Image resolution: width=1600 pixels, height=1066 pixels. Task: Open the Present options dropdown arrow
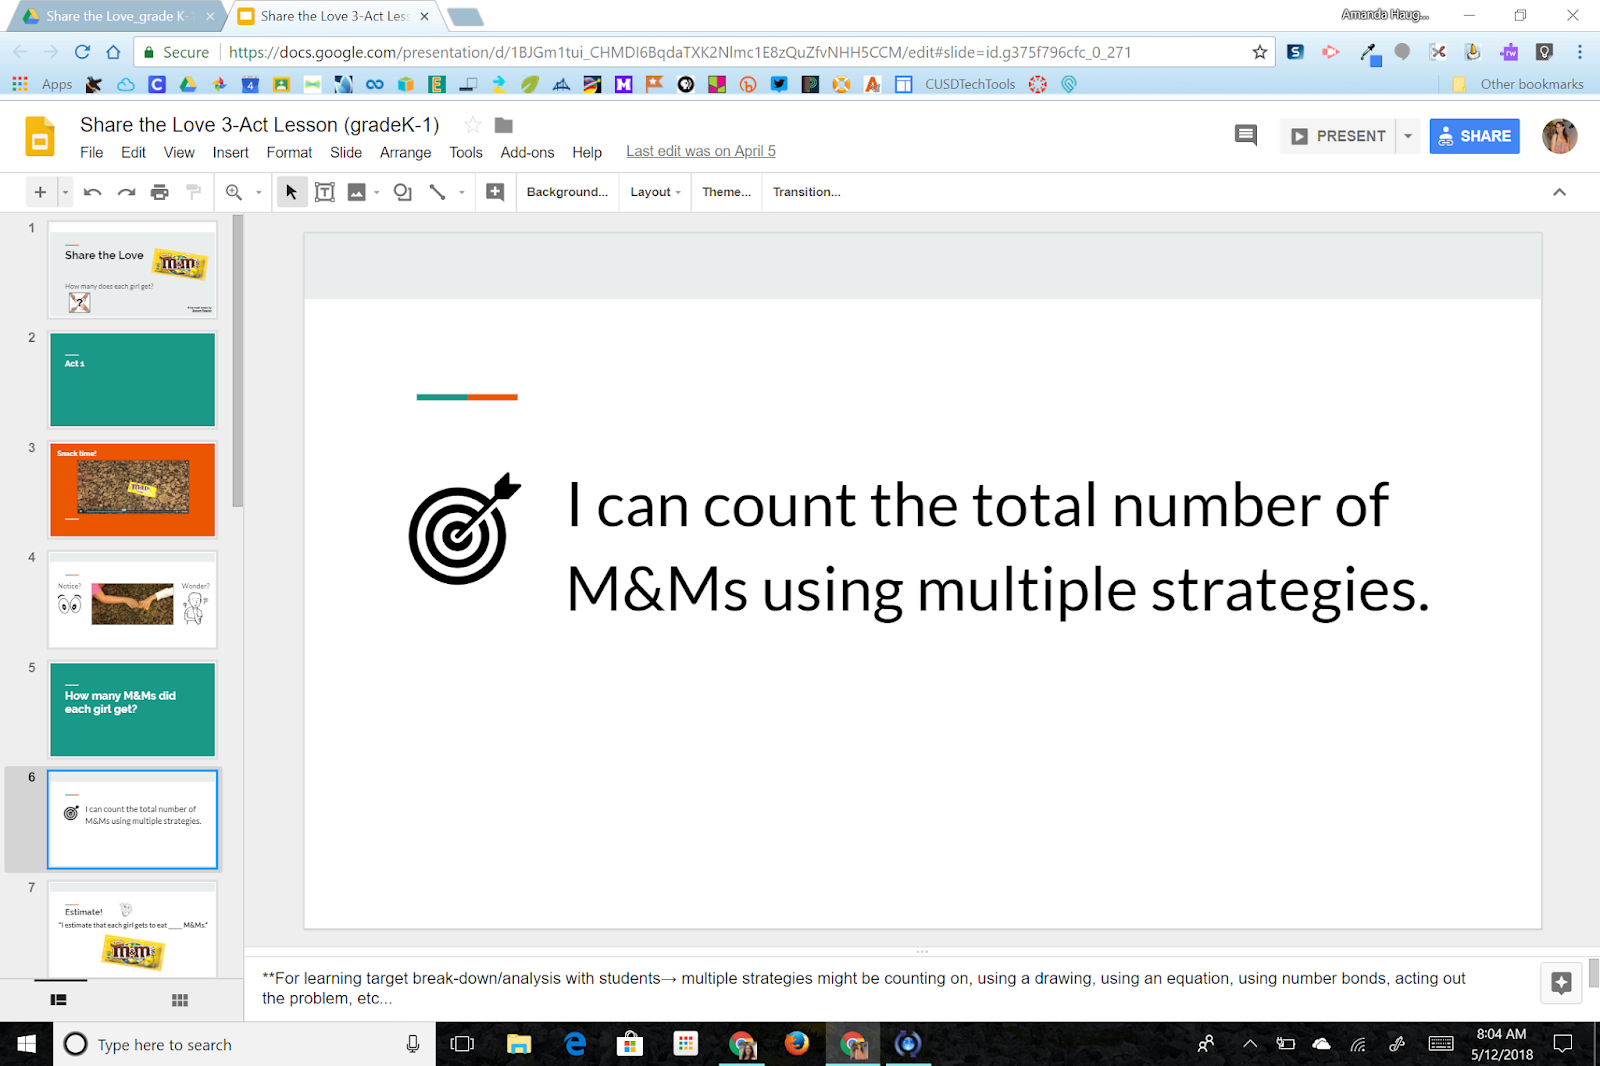point(1408,136)
